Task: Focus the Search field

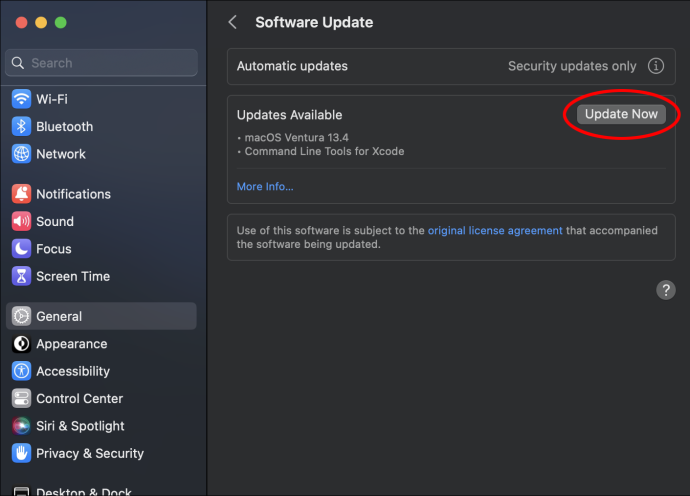Action: (x=101, y=63)
